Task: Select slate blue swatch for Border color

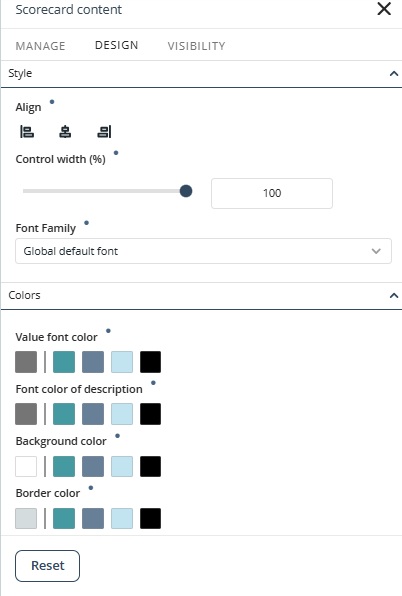Action: (93, 518)
